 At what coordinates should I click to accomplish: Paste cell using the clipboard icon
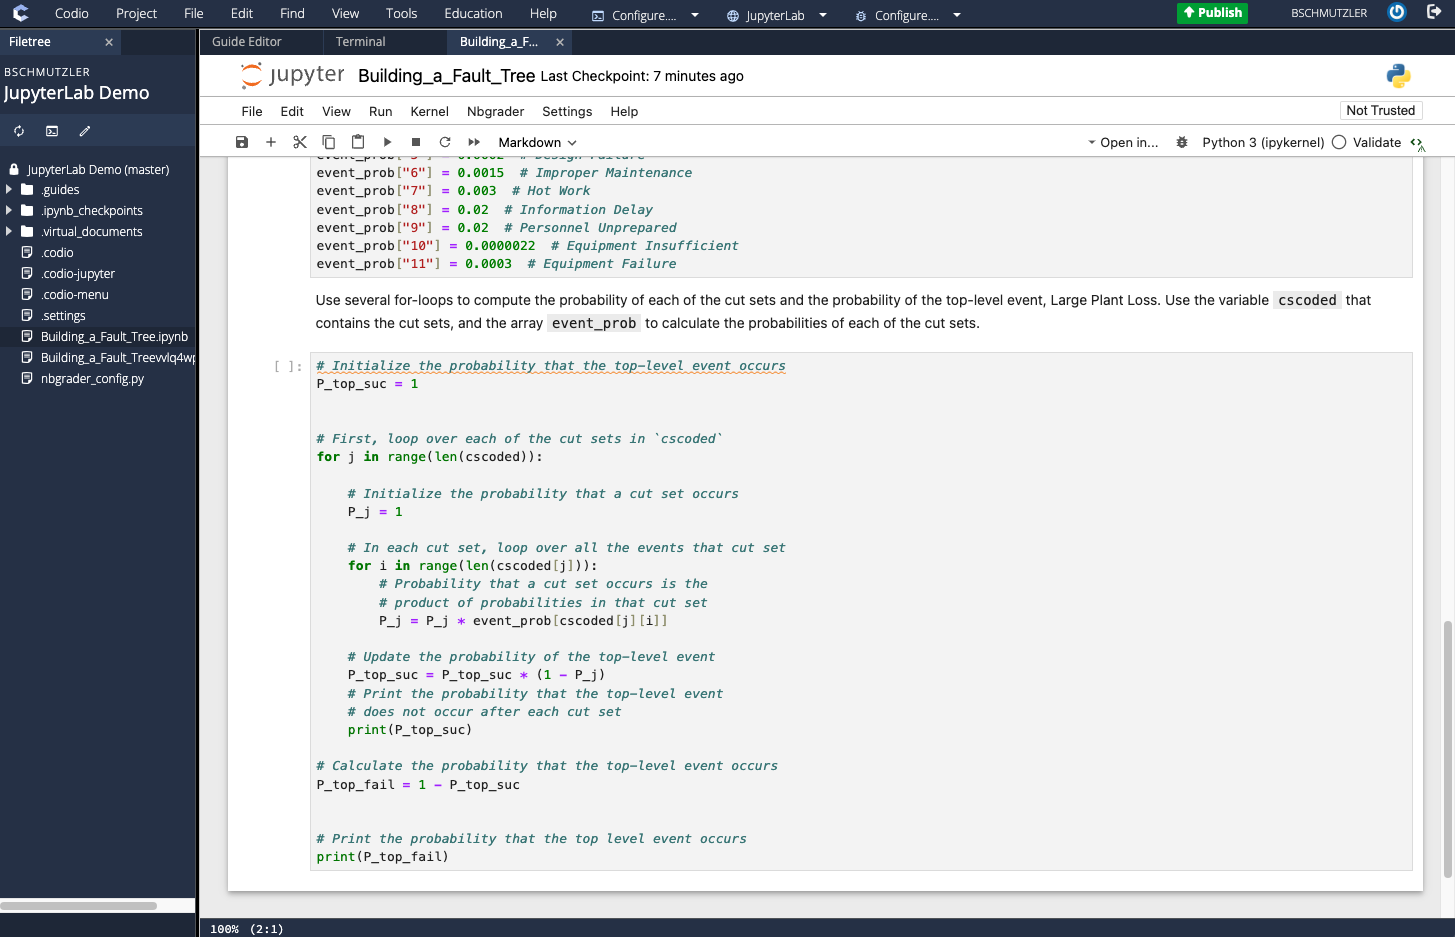pyautogui.click(x=358, y=142)
